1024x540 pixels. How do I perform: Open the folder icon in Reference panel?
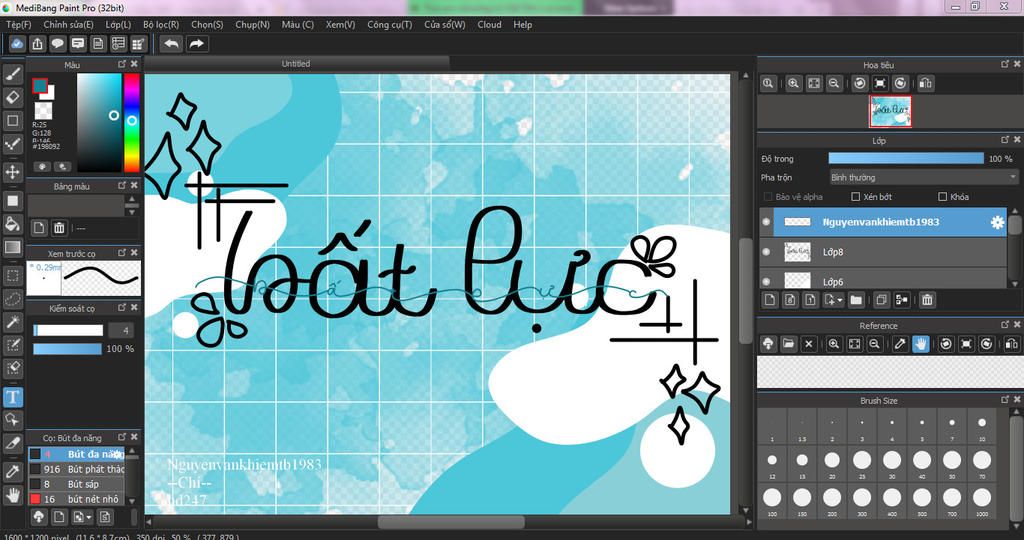pos(788,343)
